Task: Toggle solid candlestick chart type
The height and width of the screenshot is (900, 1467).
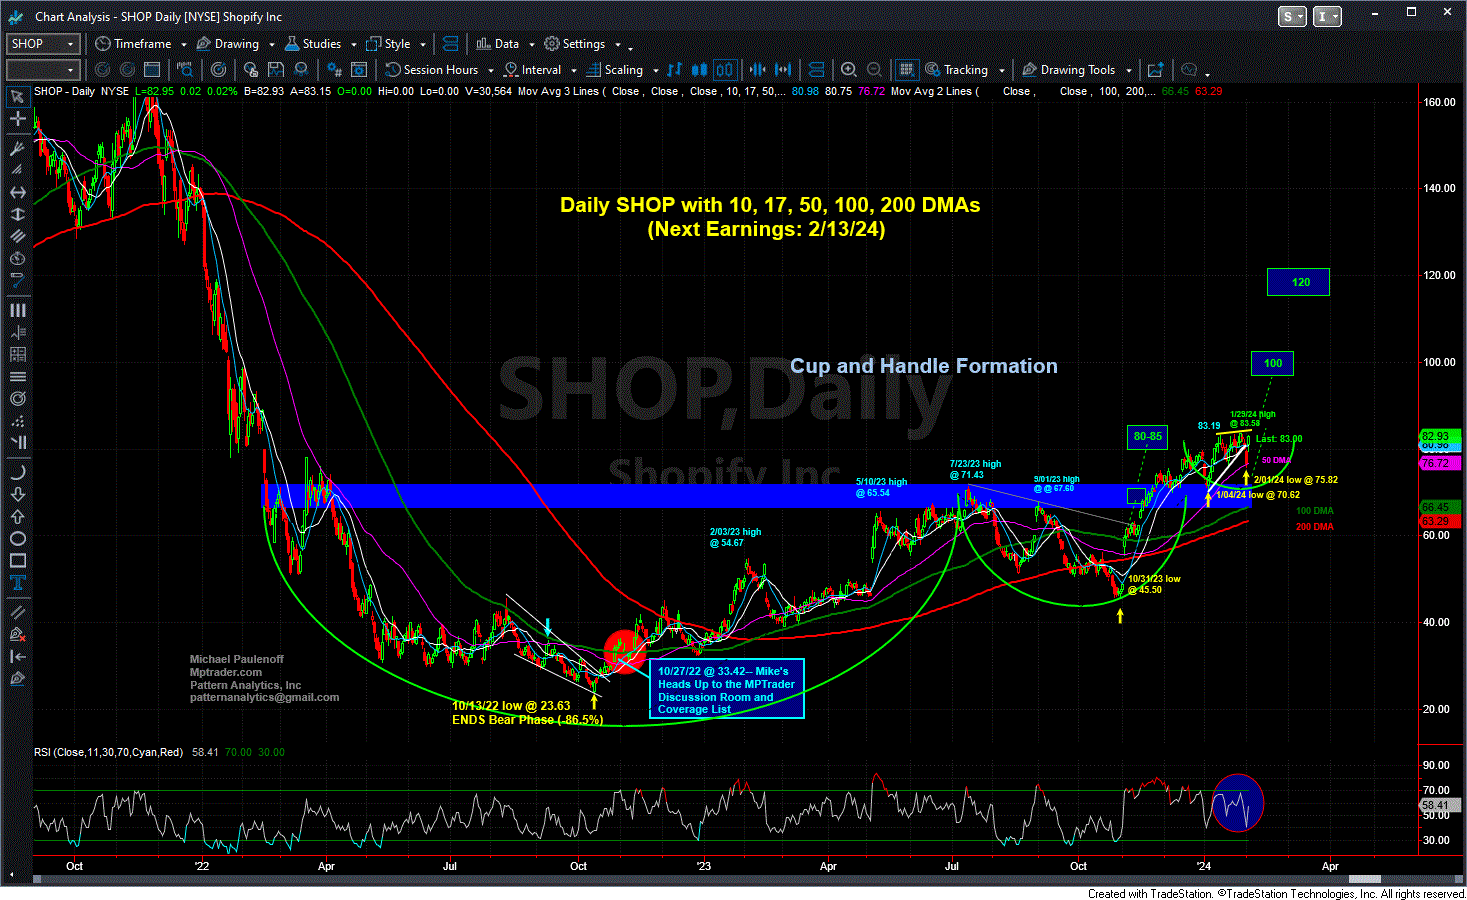Action: (x=699, y=70)
